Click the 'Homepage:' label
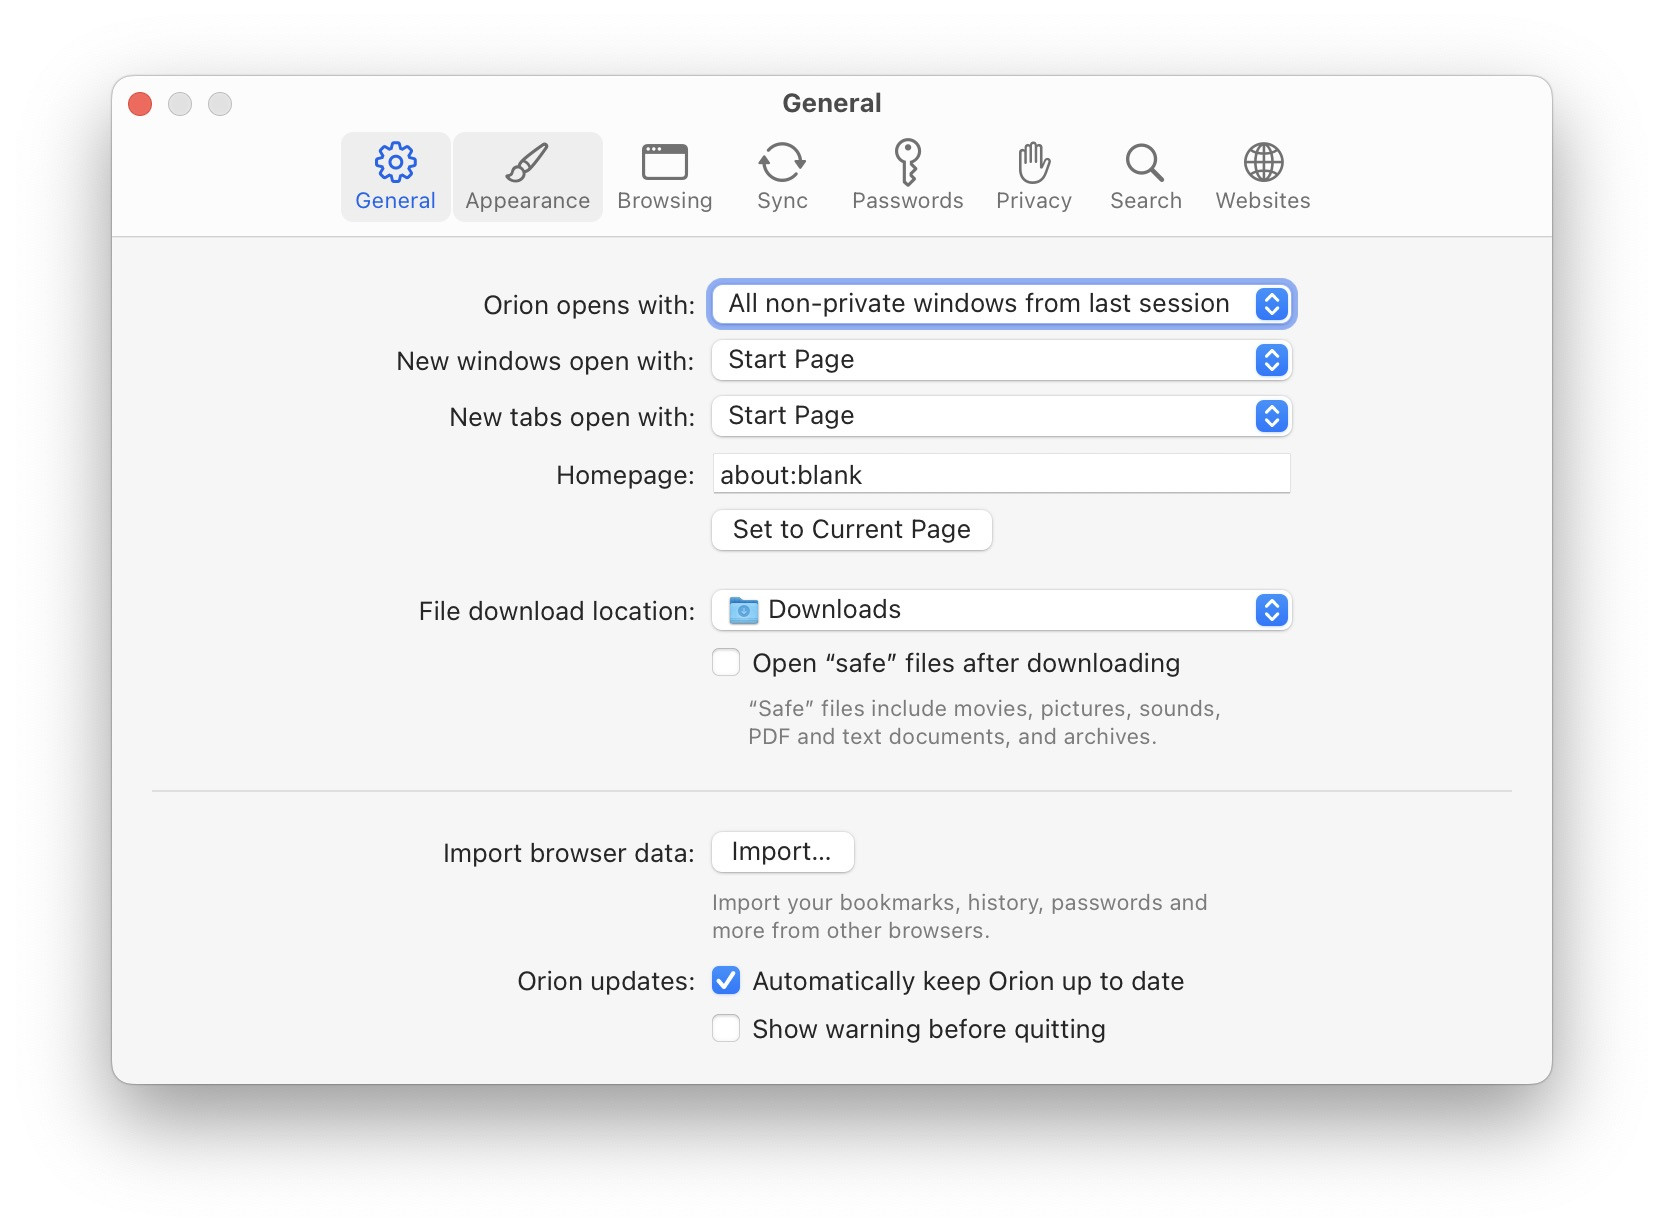1664x1232 pixels. [x=625, y=475]
